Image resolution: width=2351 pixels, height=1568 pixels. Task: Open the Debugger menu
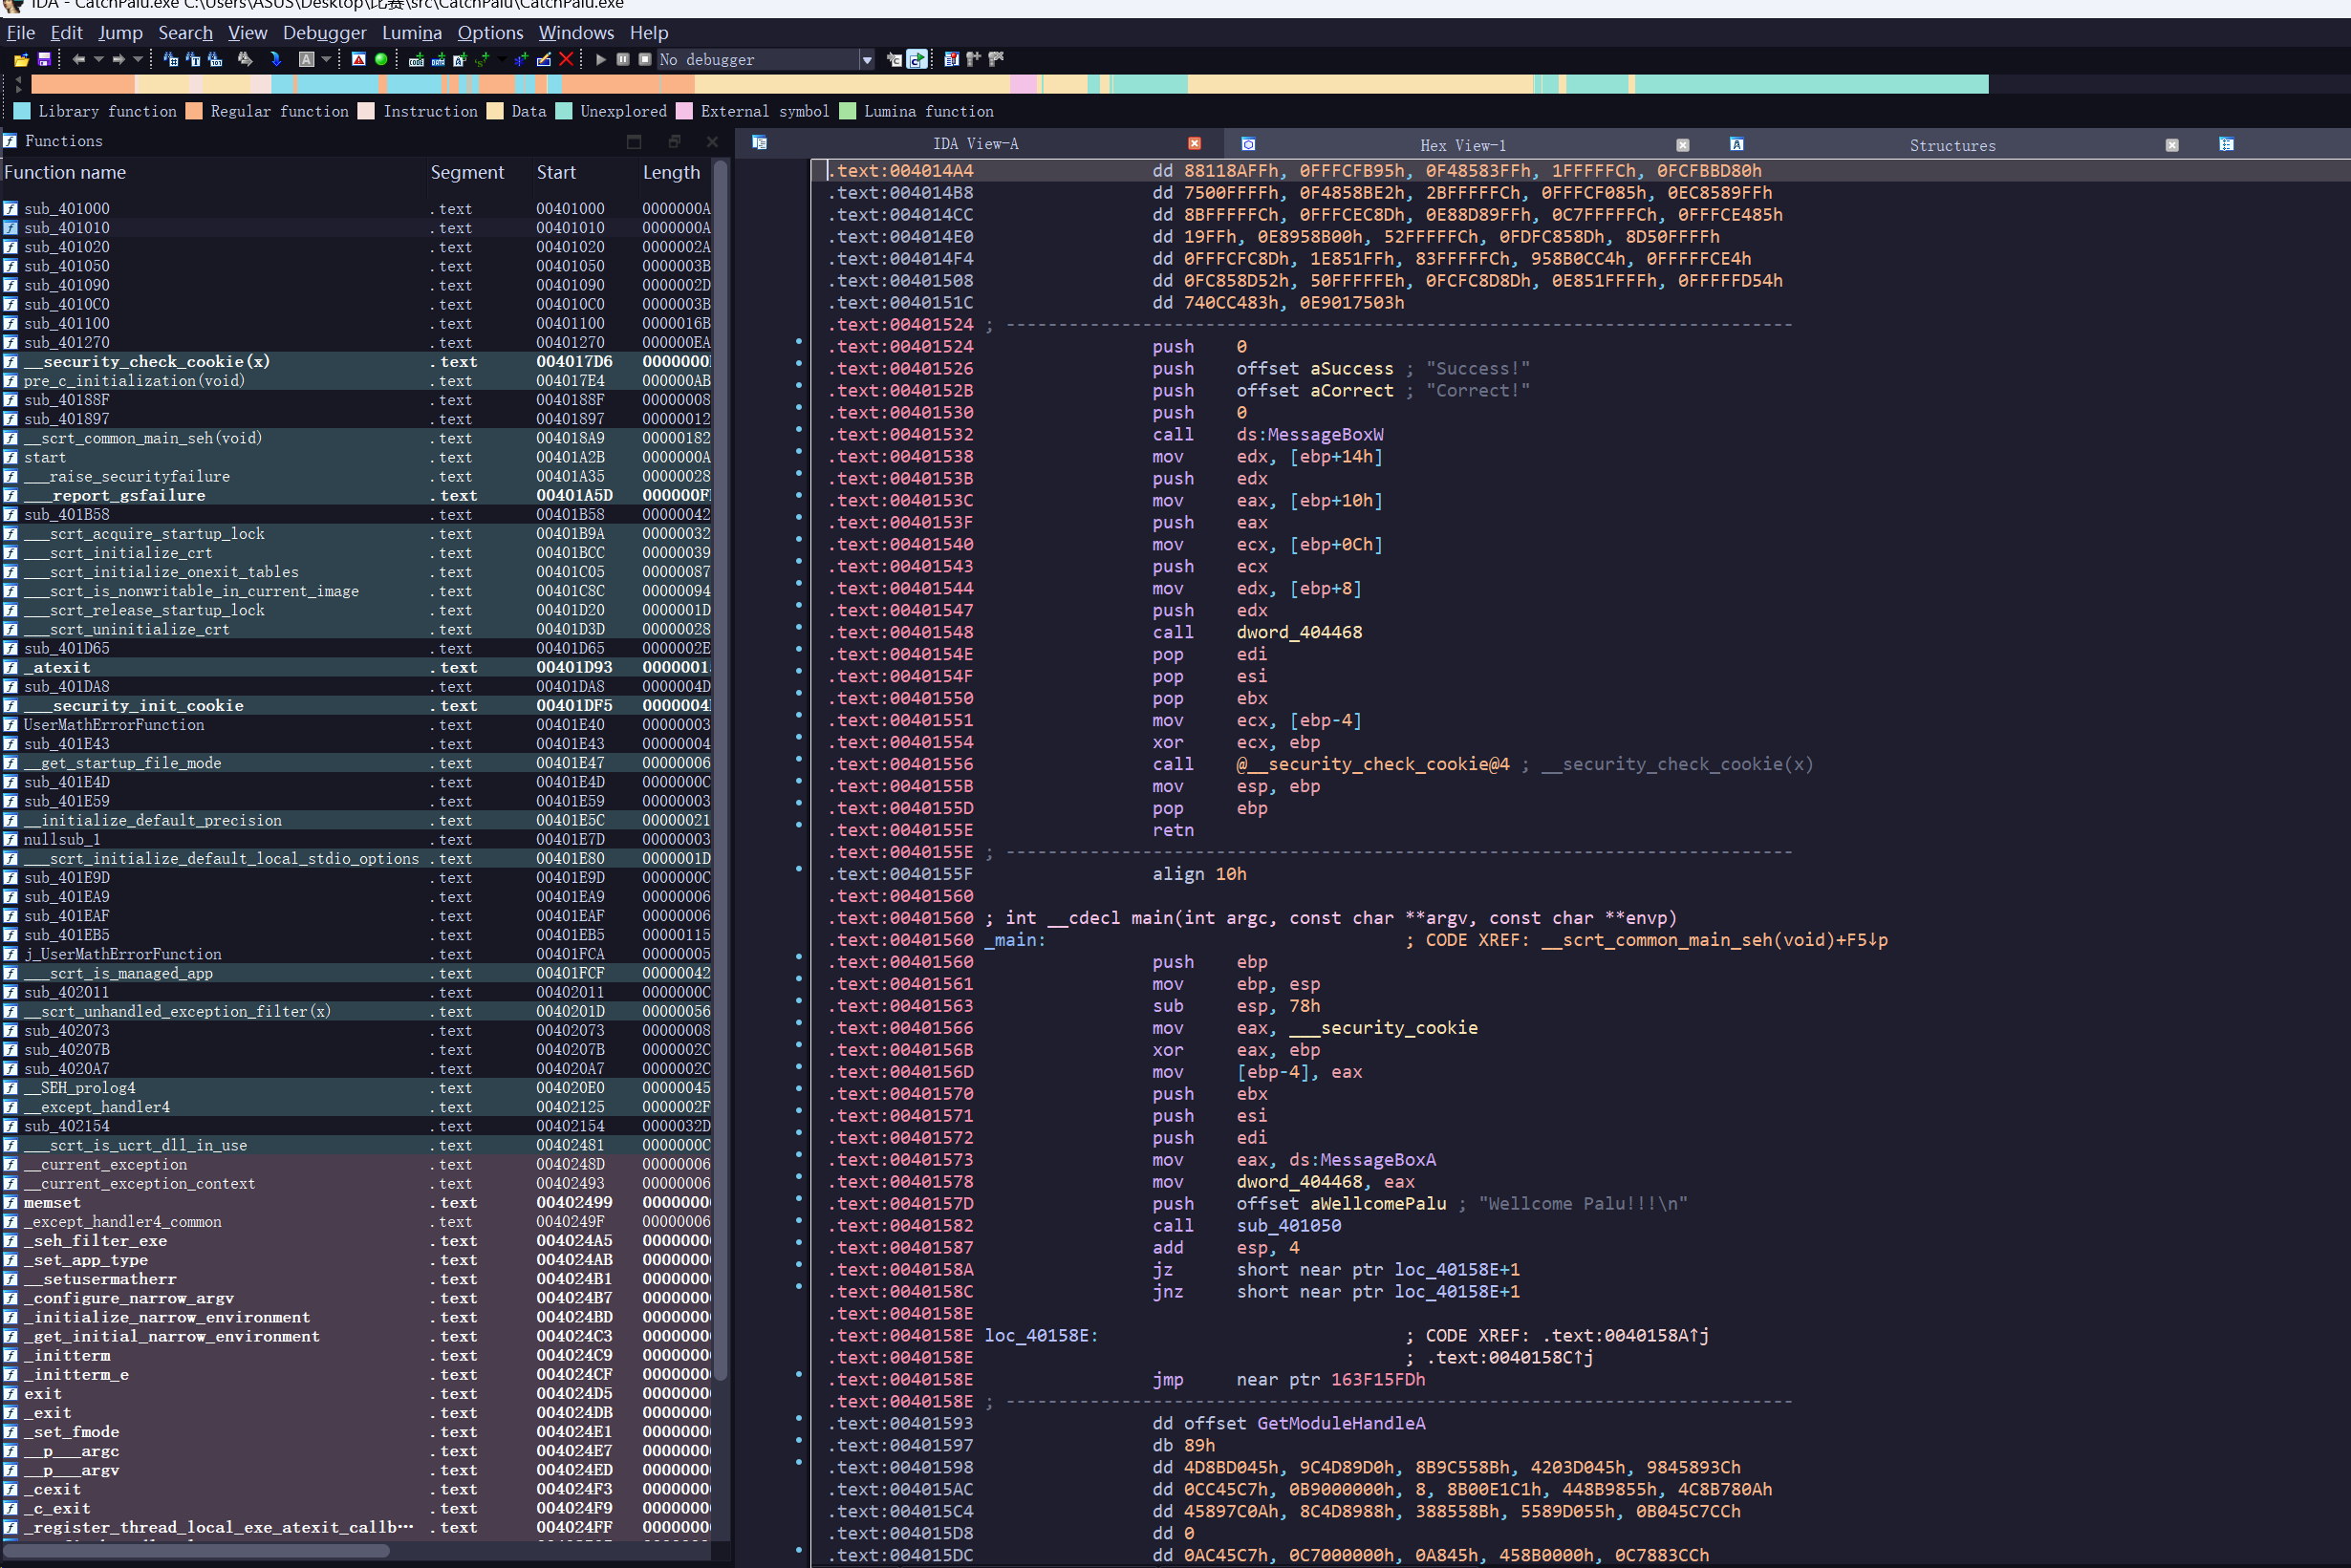[324, 33]
